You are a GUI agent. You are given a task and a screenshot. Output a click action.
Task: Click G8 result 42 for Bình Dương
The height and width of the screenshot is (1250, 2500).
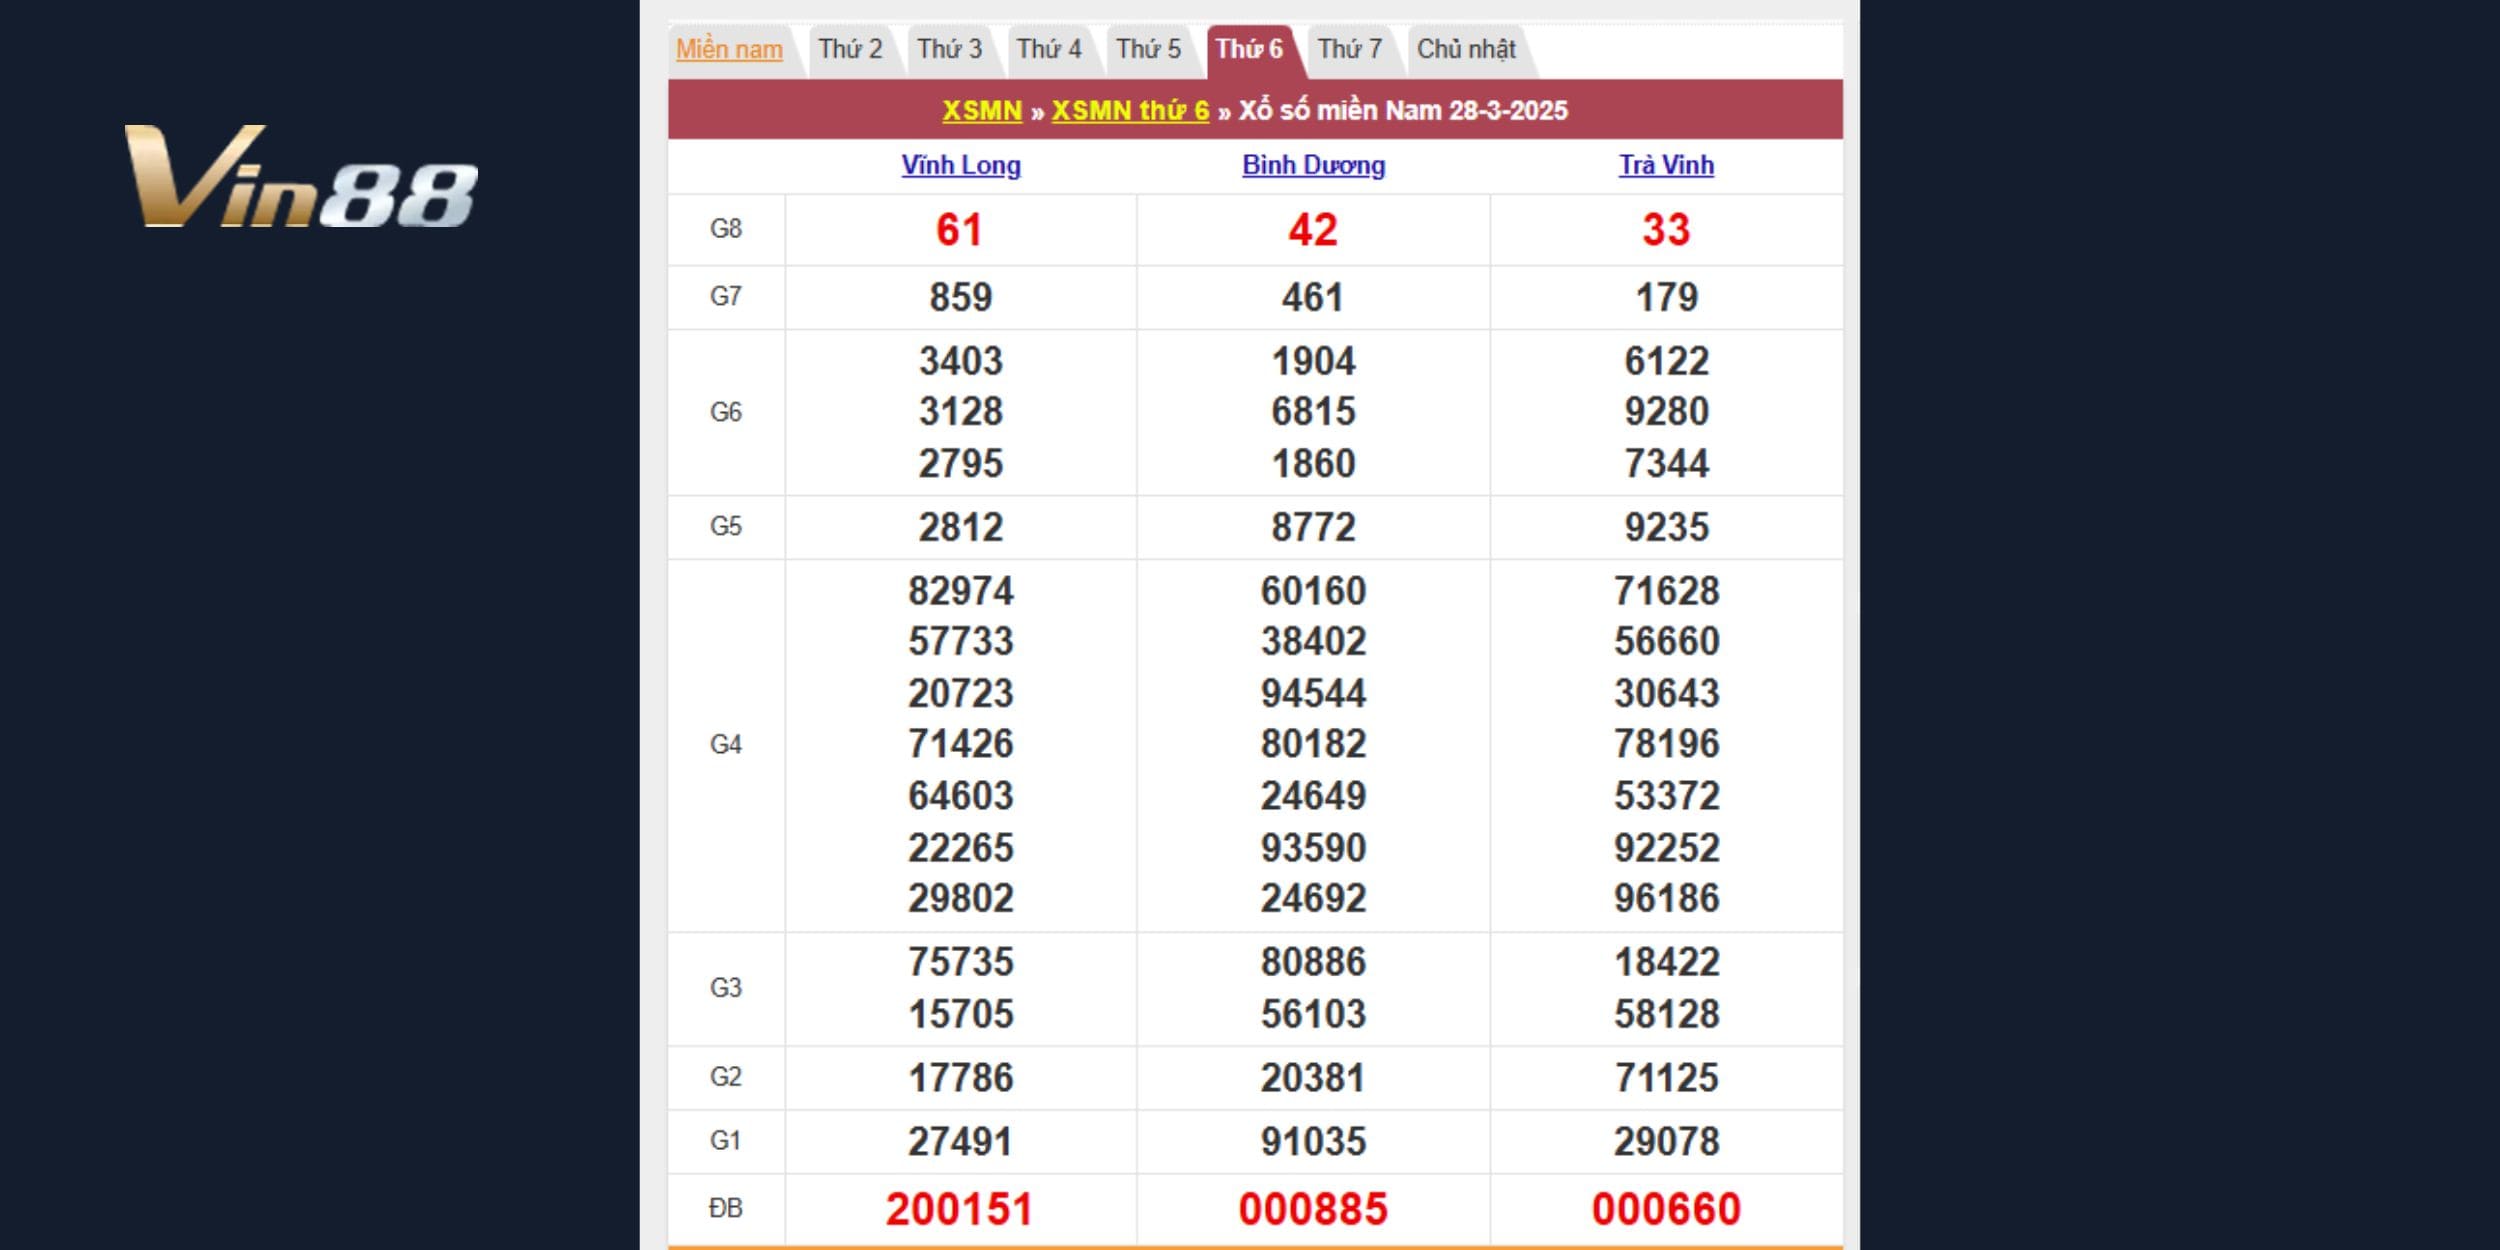[1313, 230]
